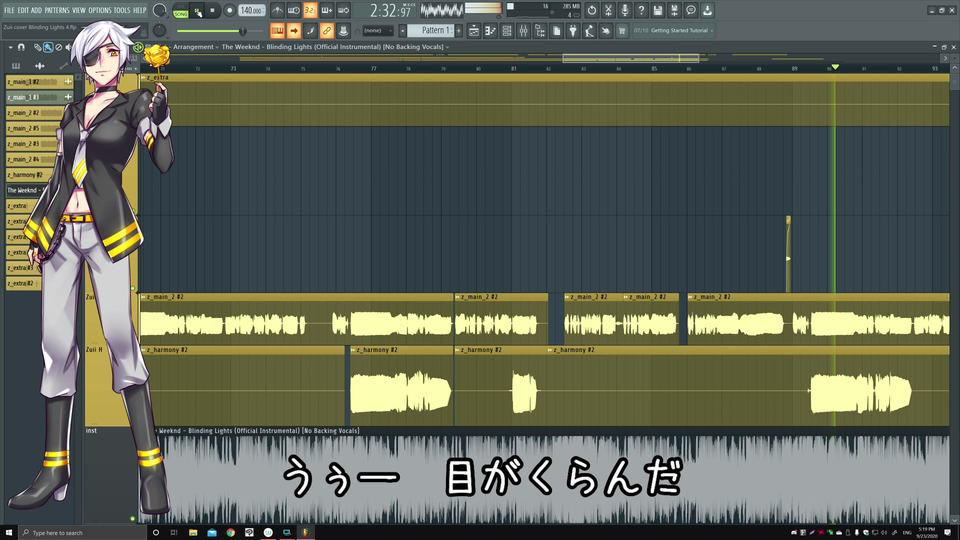Open the (none) snap dropdown

click(x=378, y=31)
